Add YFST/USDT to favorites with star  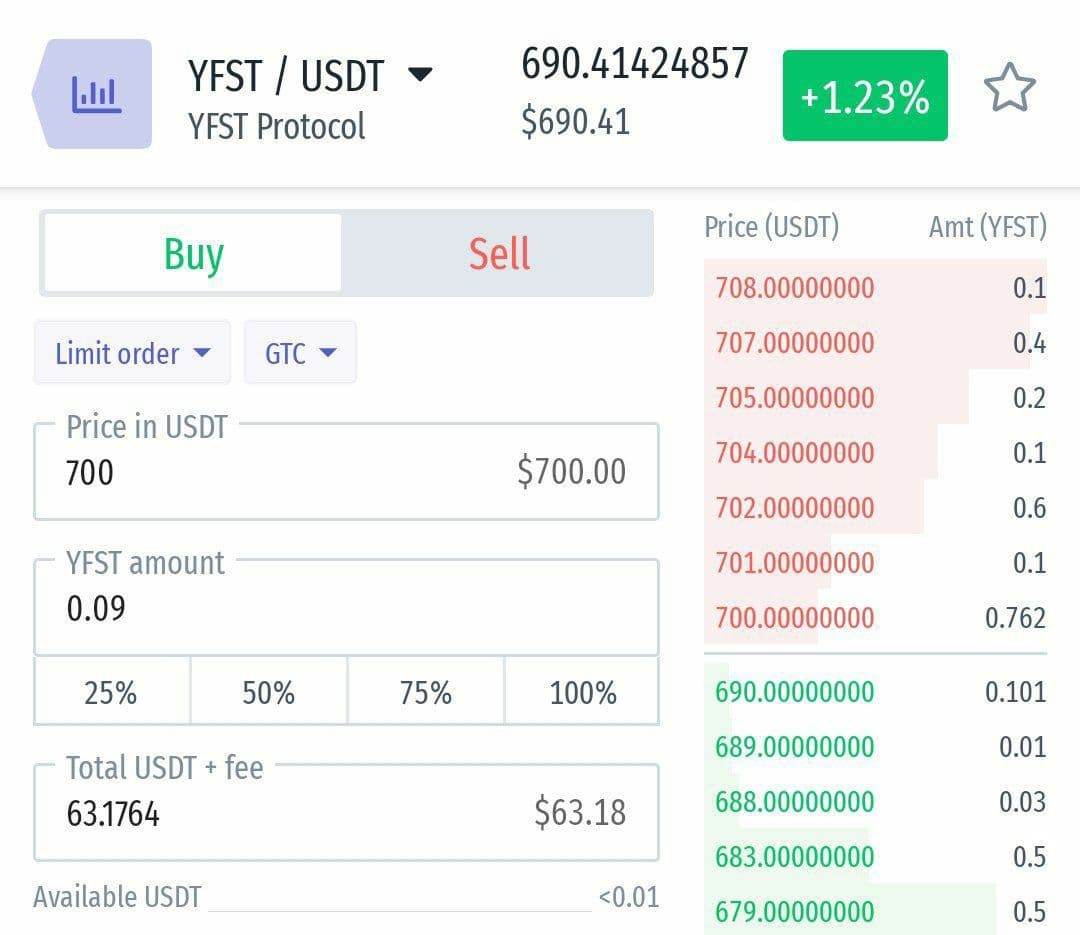coord(1009,91)
